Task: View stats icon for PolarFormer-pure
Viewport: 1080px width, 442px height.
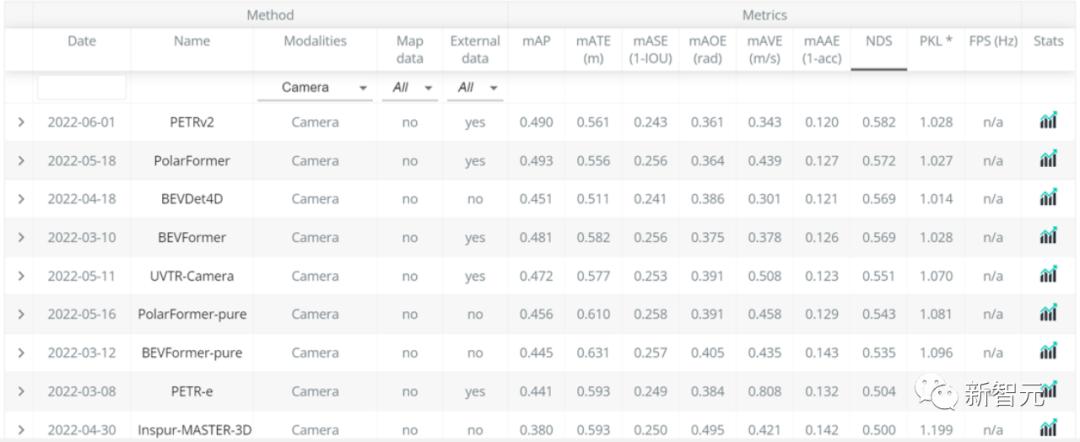Action: pos(1048,314)
